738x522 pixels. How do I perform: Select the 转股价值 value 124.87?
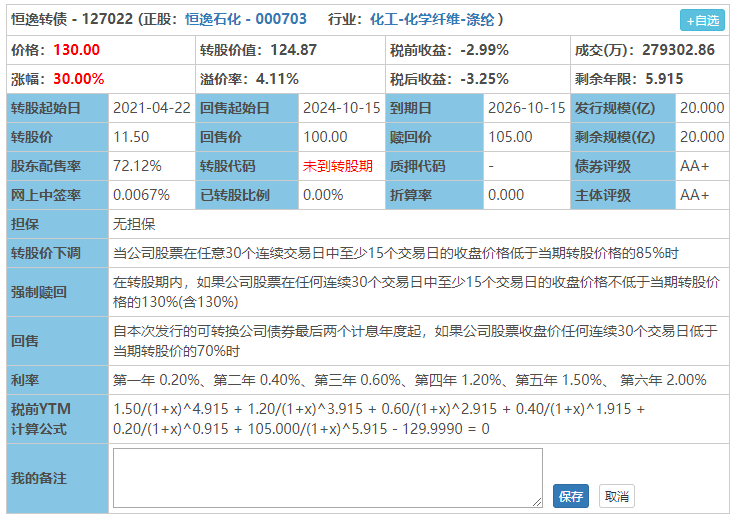[x=293, y=50]
